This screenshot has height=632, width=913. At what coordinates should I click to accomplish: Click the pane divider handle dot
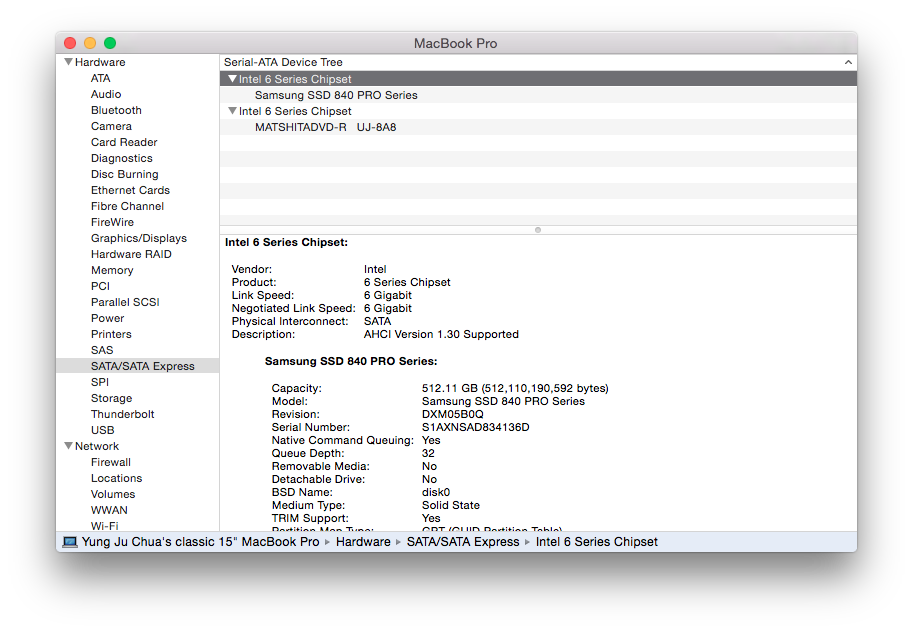pos(538,230)
